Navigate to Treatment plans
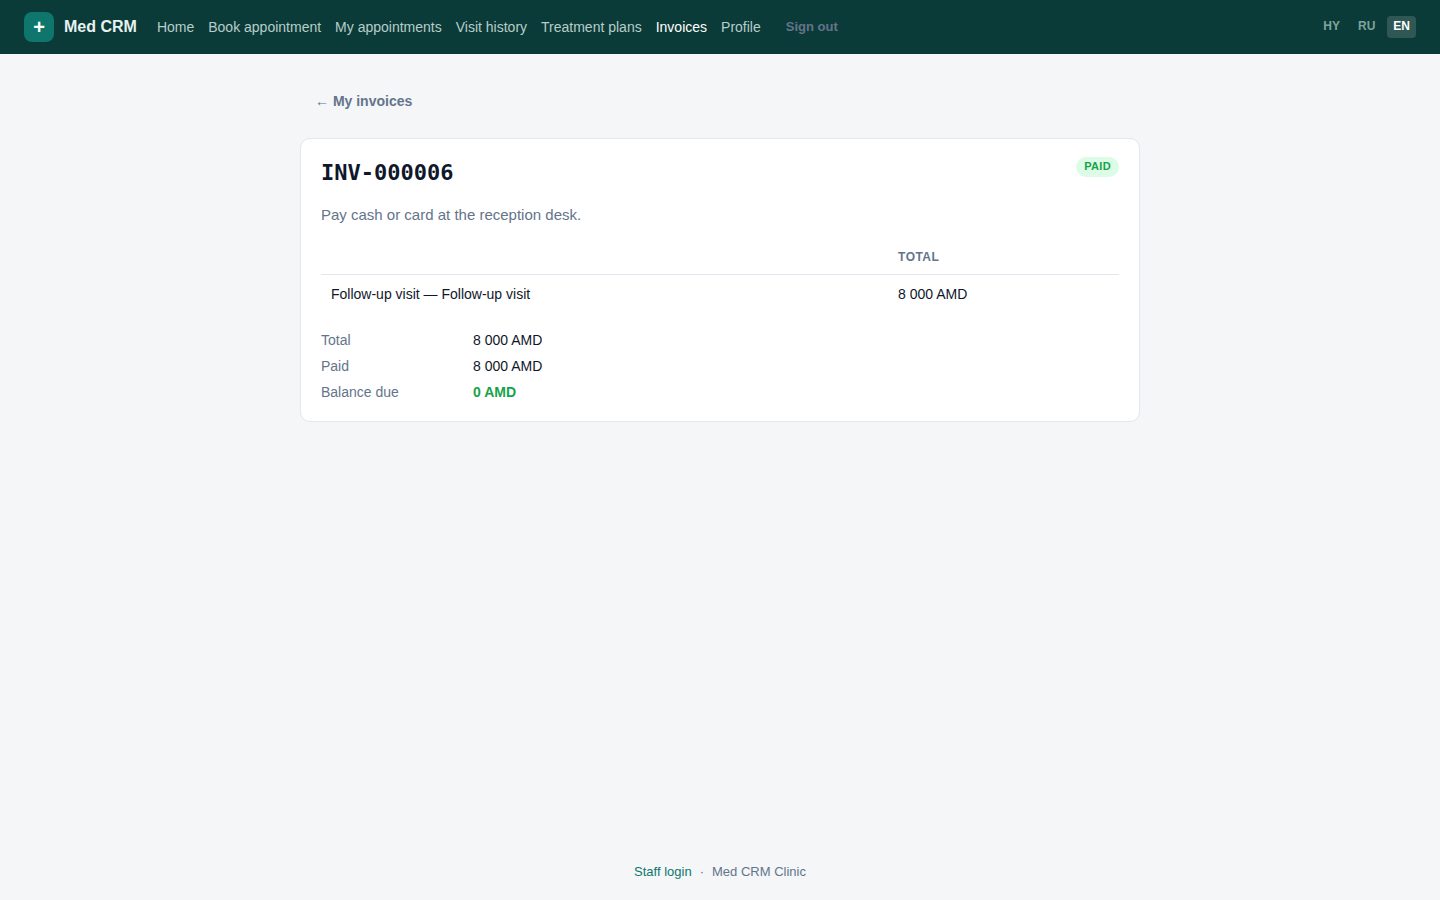 pyautogui.click(x=591, y=27)
